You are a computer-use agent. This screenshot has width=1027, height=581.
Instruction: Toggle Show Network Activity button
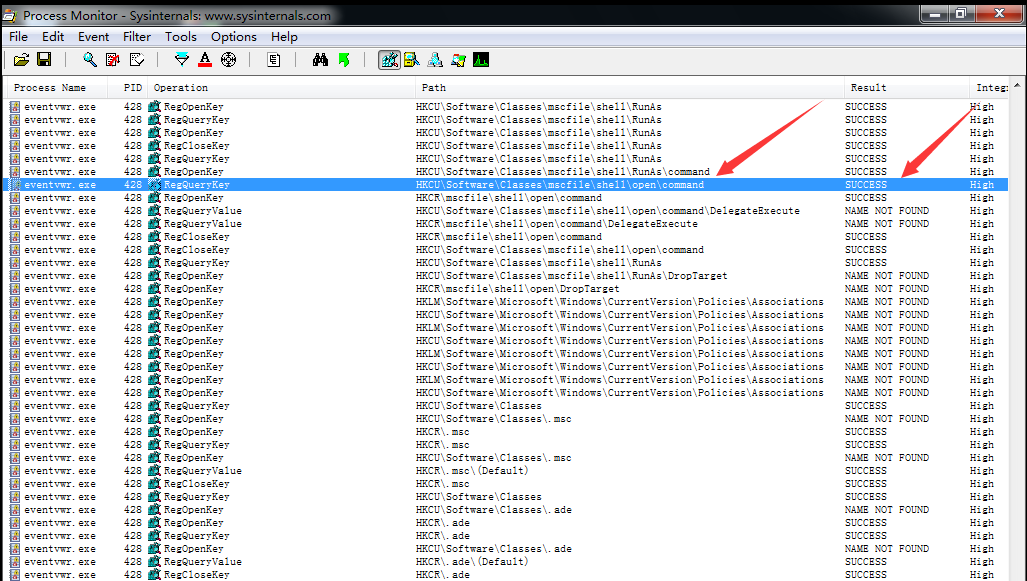tap(435, 60)
